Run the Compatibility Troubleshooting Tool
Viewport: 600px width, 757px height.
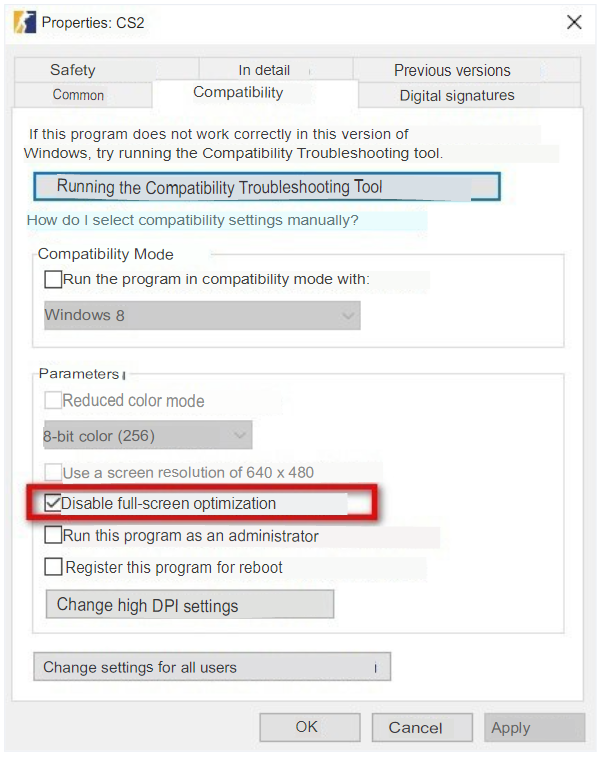click(266, 187)
